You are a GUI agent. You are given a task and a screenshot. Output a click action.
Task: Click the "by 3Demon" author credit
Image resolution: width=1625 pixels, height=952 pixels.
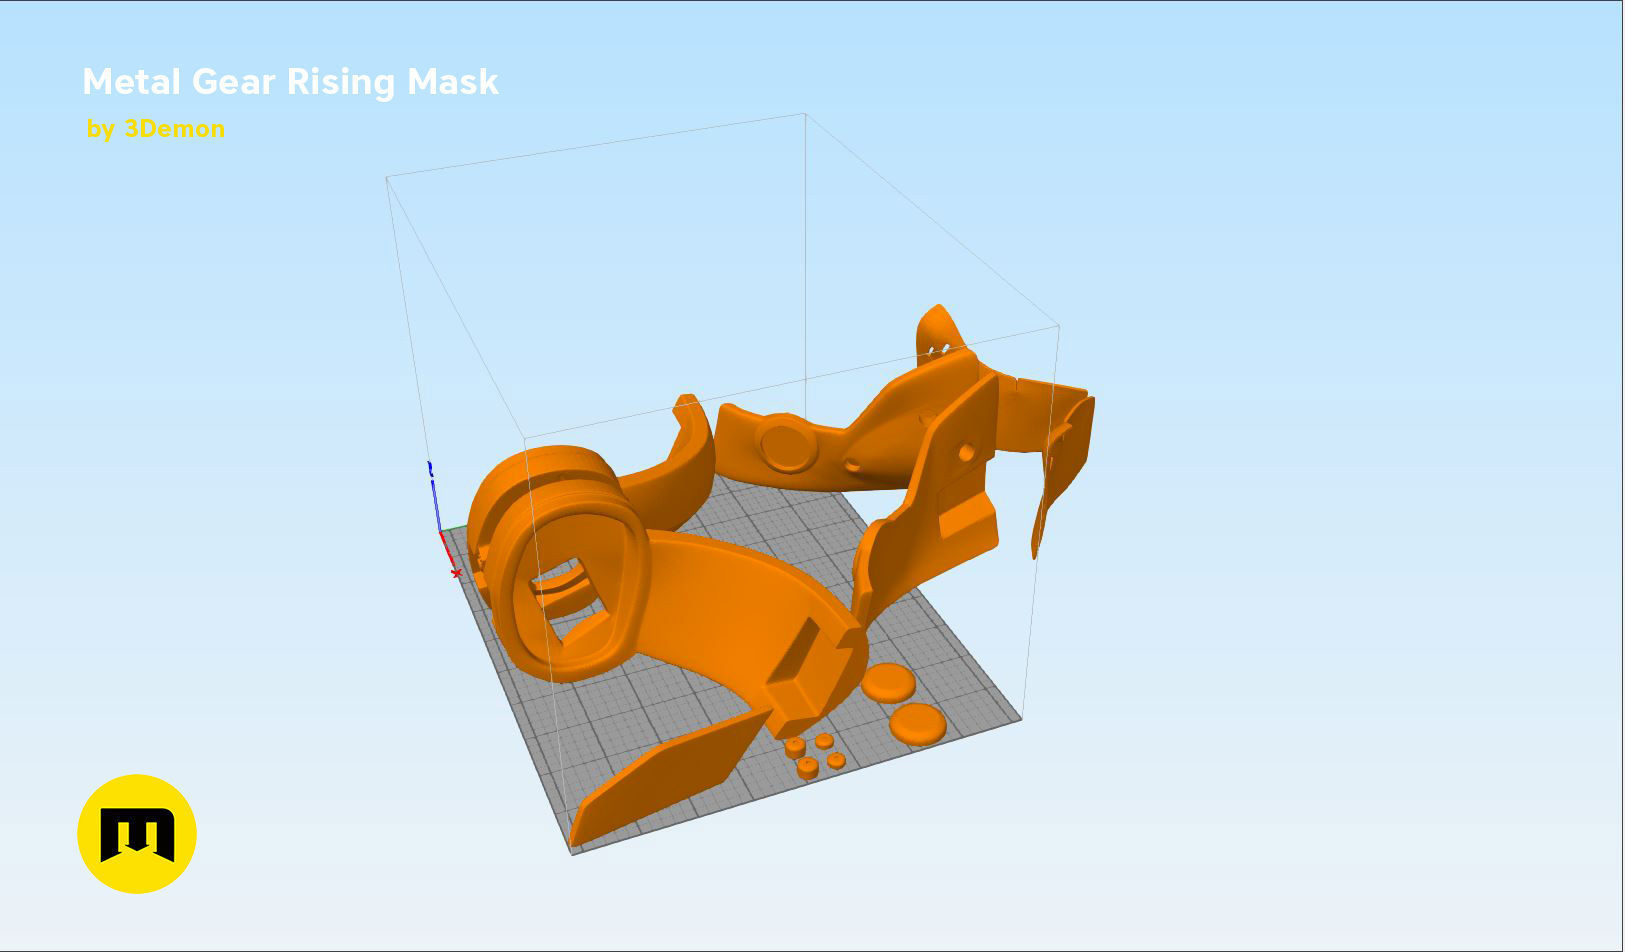click(x=155, y=129)
